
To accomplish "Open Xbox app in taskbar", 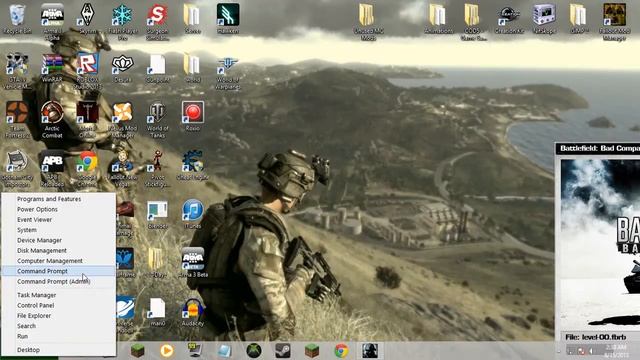I will (x=253, y=351).
